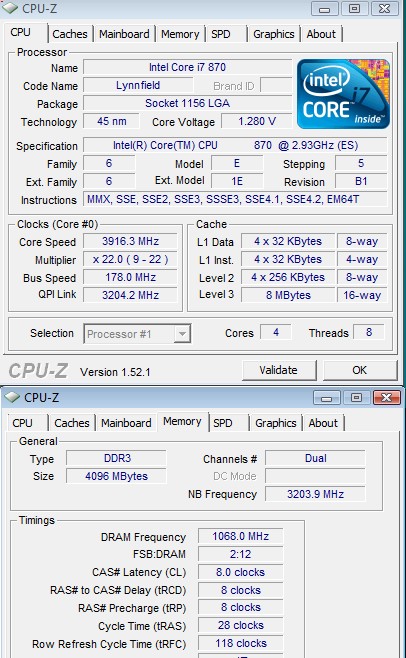Click the Validate button
406x658 pixels.
coord(279,370)
